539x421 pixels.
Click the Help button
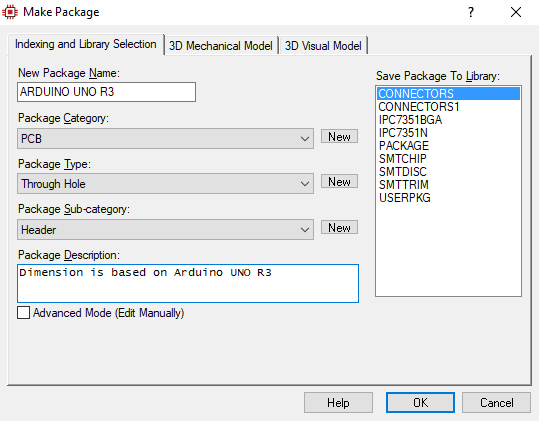[338, 402]
